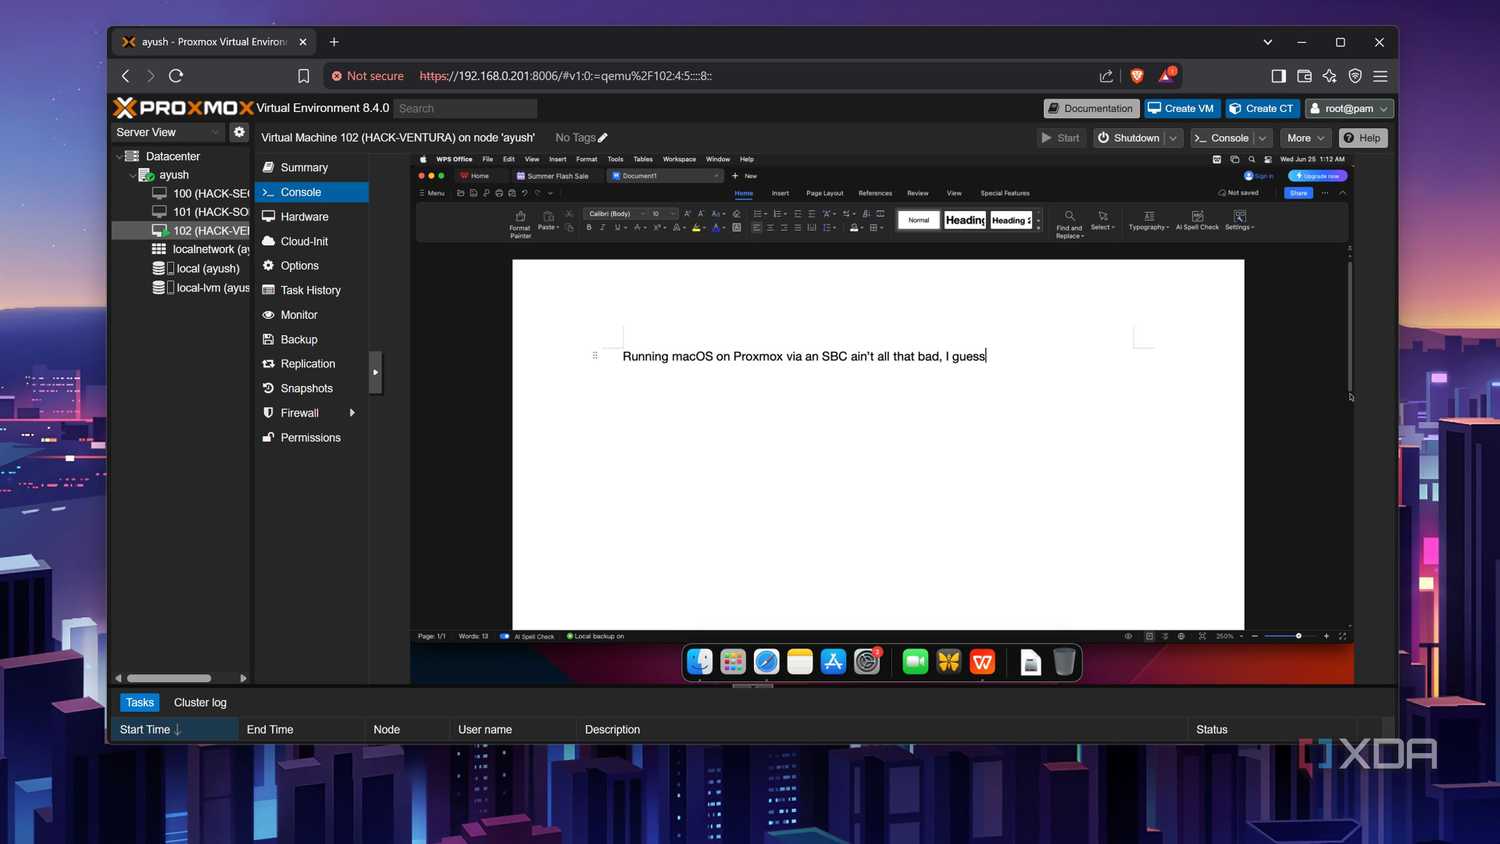Open the Snapshots section
Screen dimensions: 1500x844
pos(311,388)
